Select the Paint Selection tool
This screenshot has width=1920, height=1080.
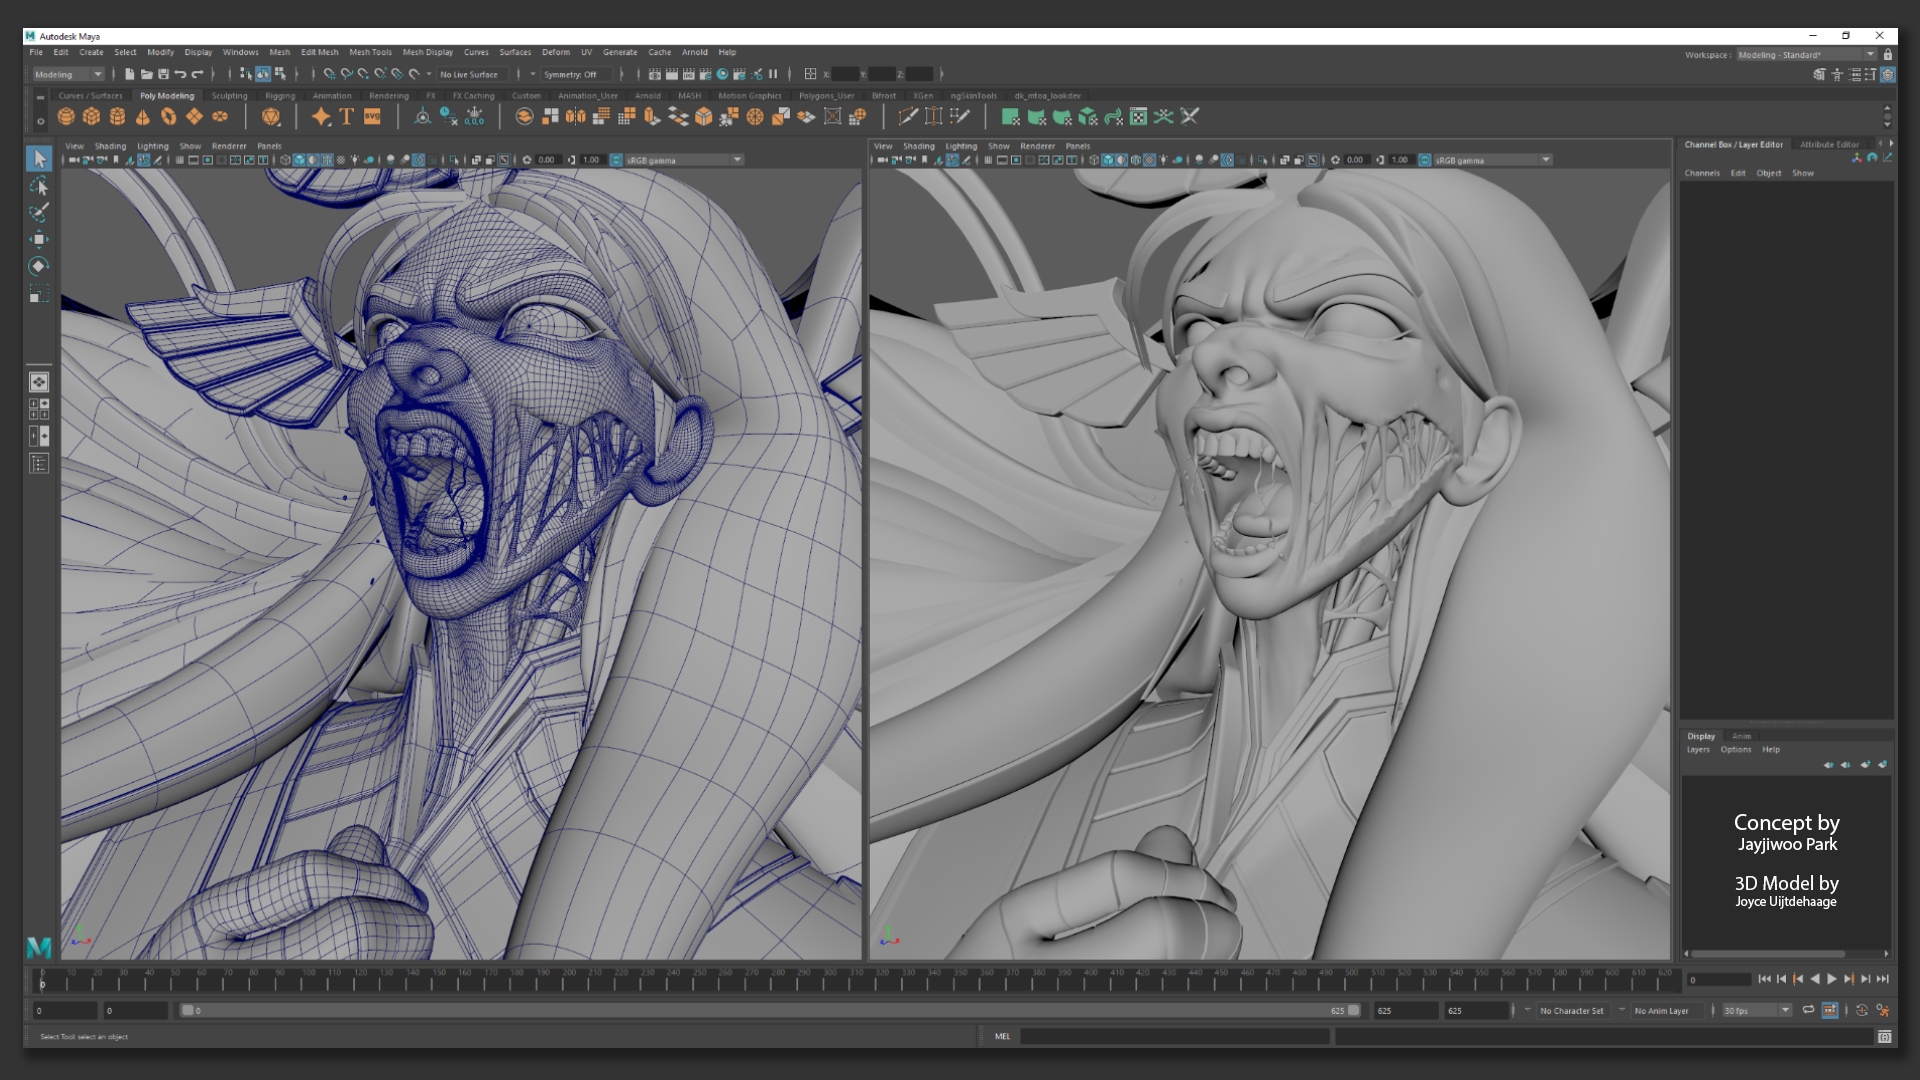[39, 212]
